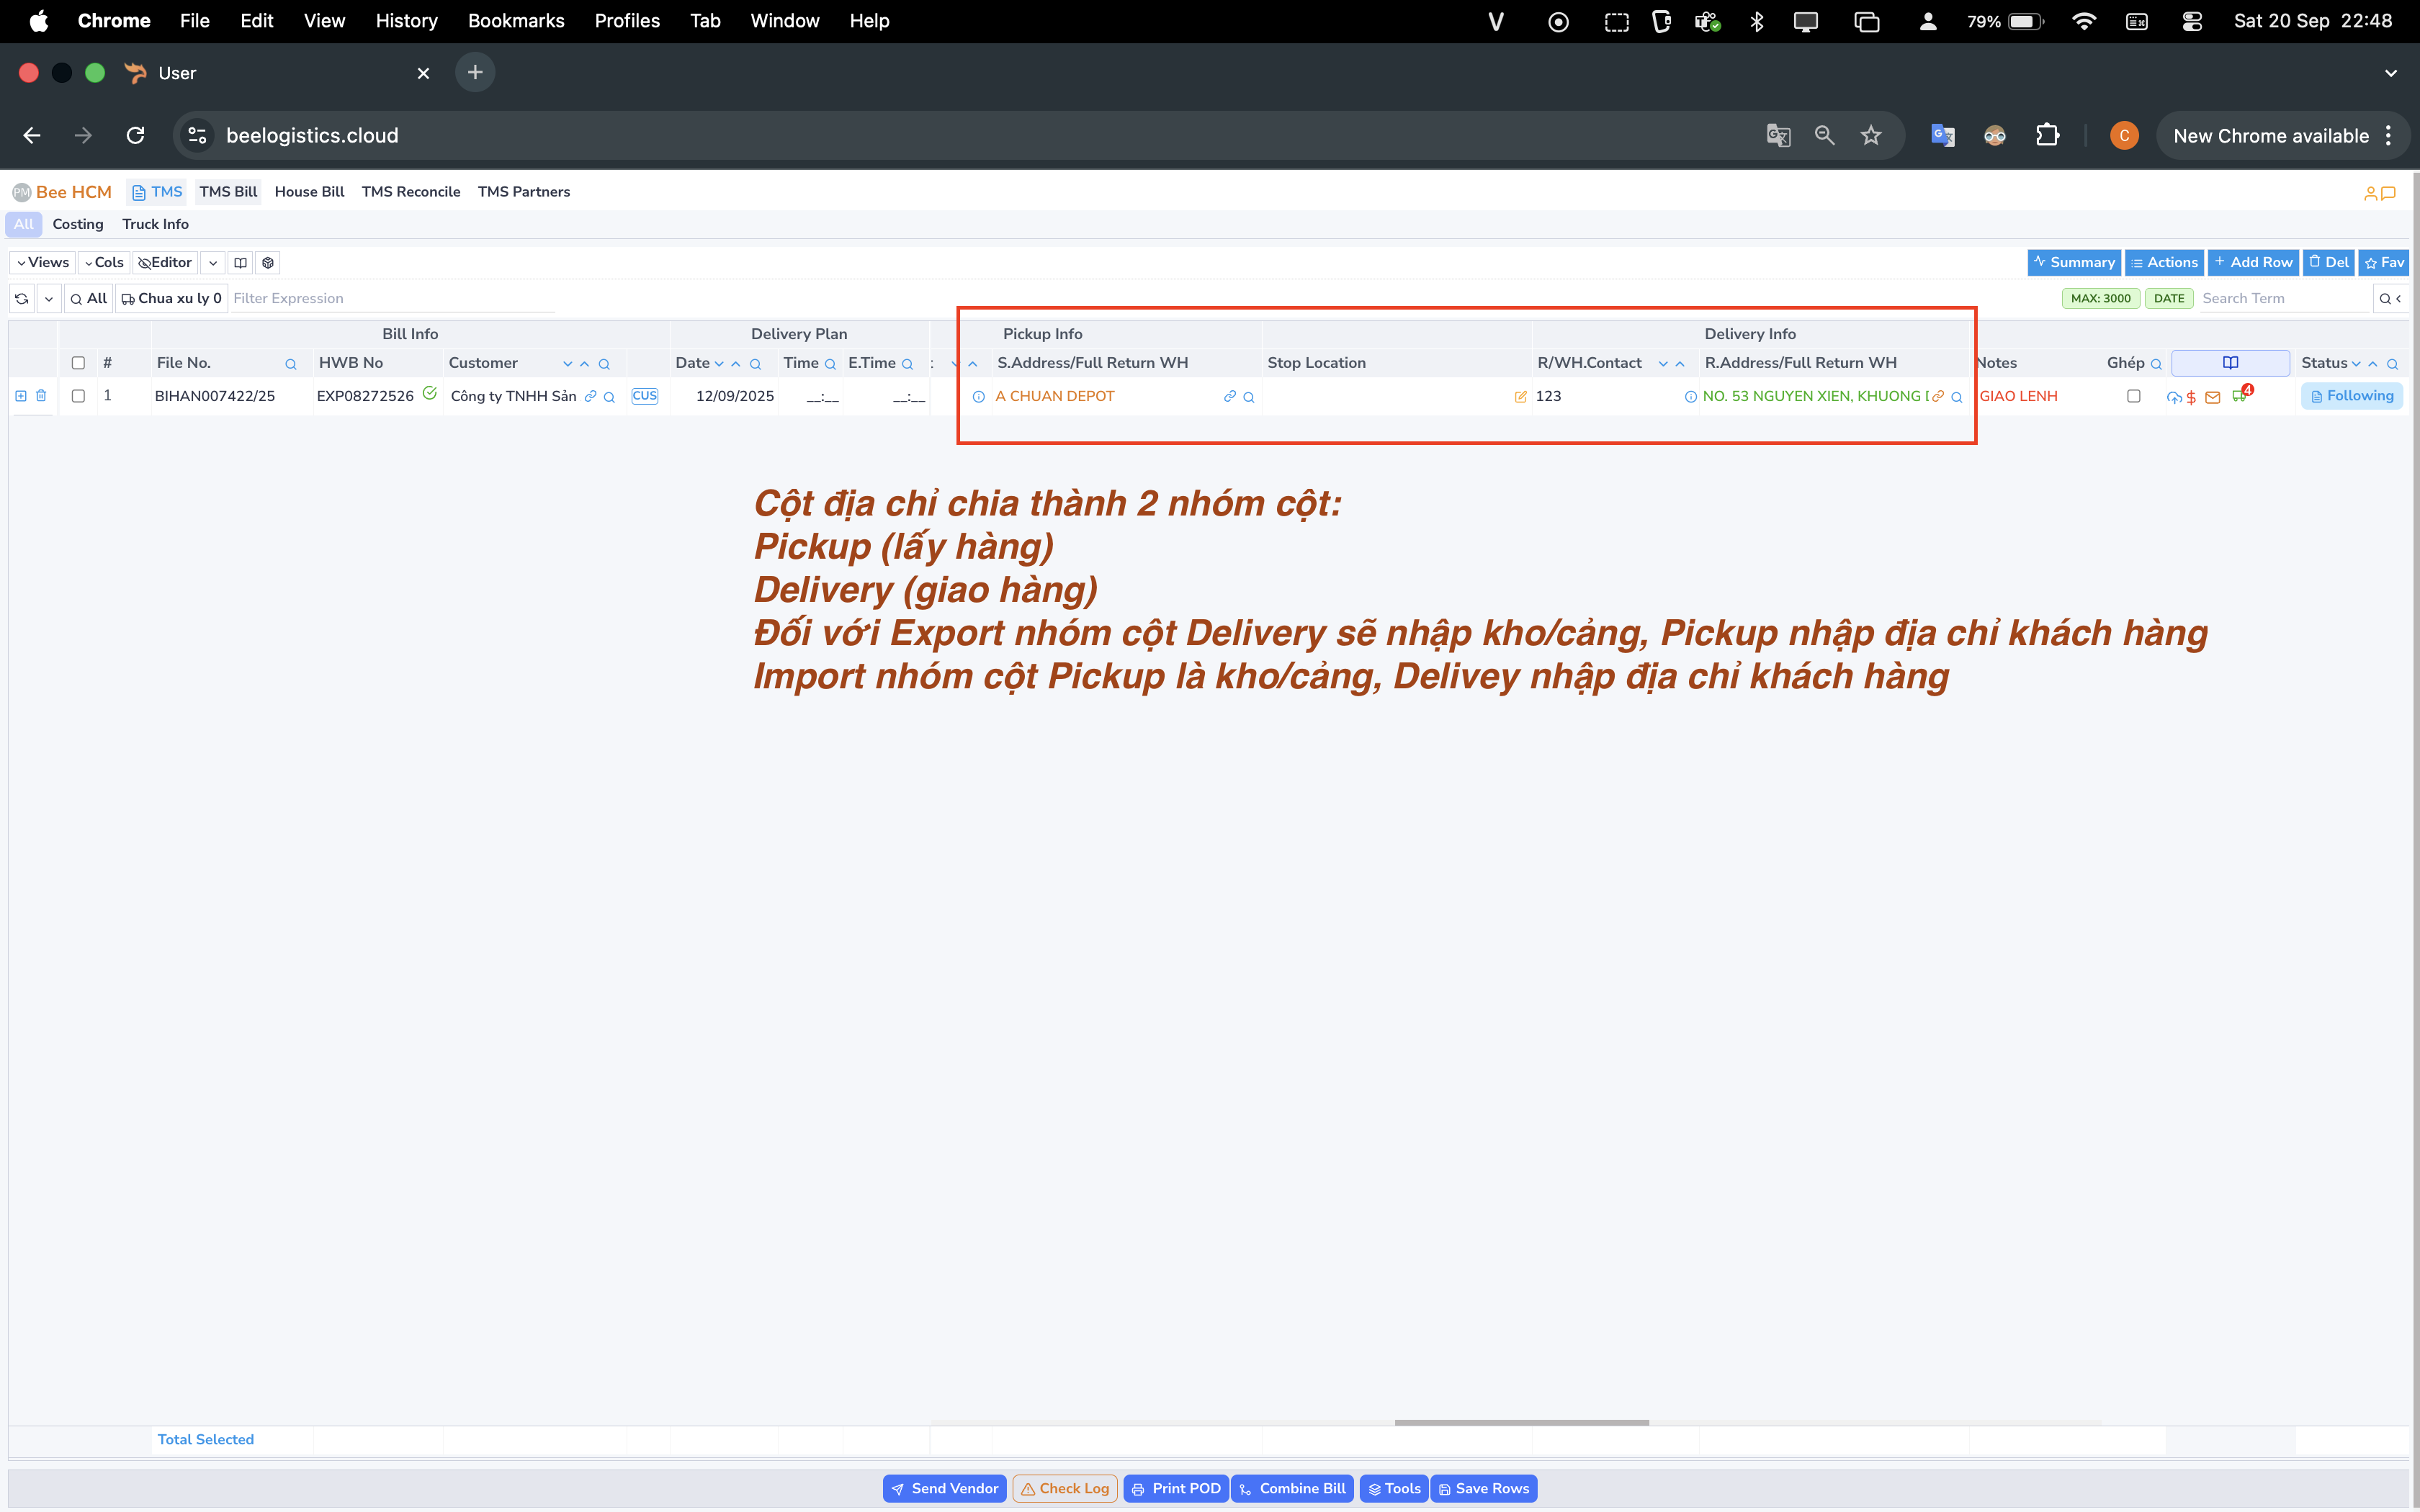Click the orange mail envelope icon
Viewport: 2420px width, 1512px height.
[x=2213, y=397]
